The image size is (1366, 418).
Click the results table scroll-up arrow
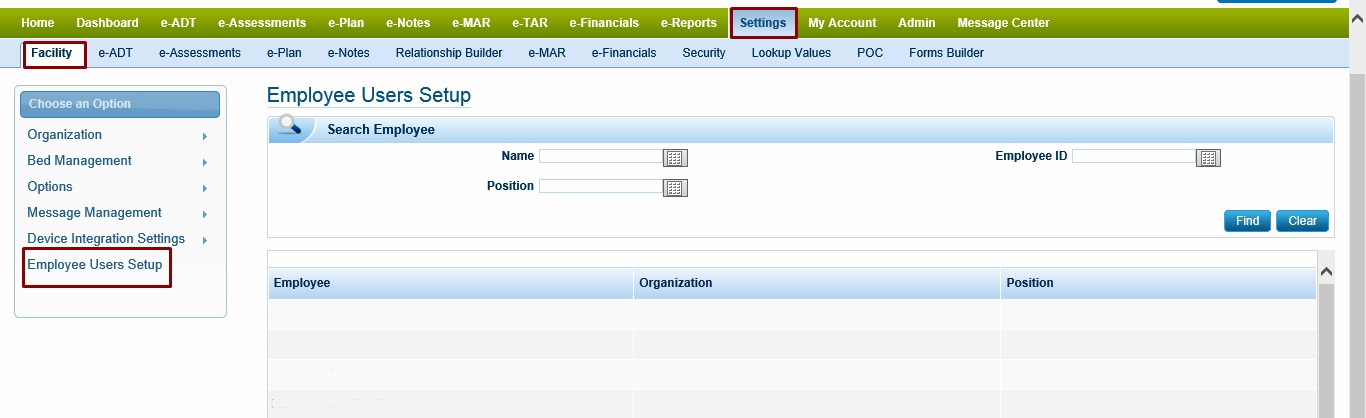pyautogui.click(x=1327, y=271)
